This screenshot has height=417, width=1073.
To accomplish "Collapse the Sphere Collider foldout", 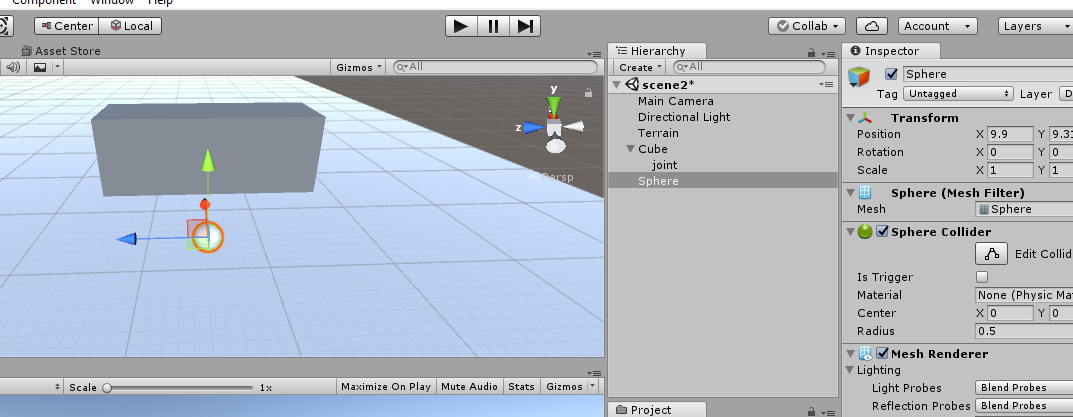I will [850, 232].
